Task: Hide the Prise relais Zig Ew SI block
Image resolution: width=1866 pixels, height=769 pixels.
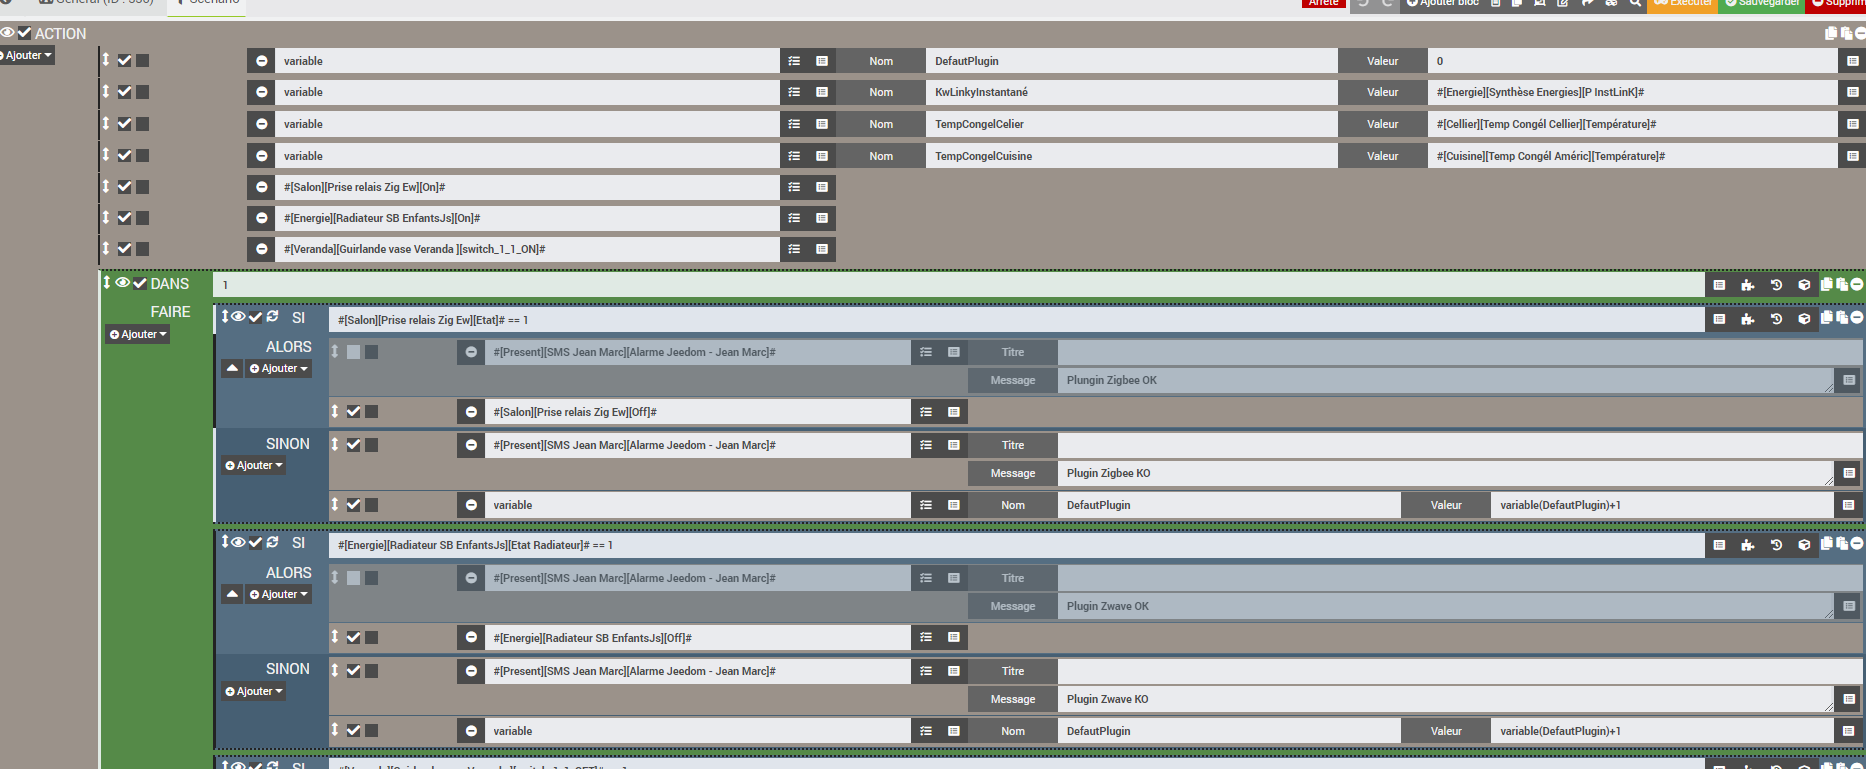Action: [x=239, y=317]
